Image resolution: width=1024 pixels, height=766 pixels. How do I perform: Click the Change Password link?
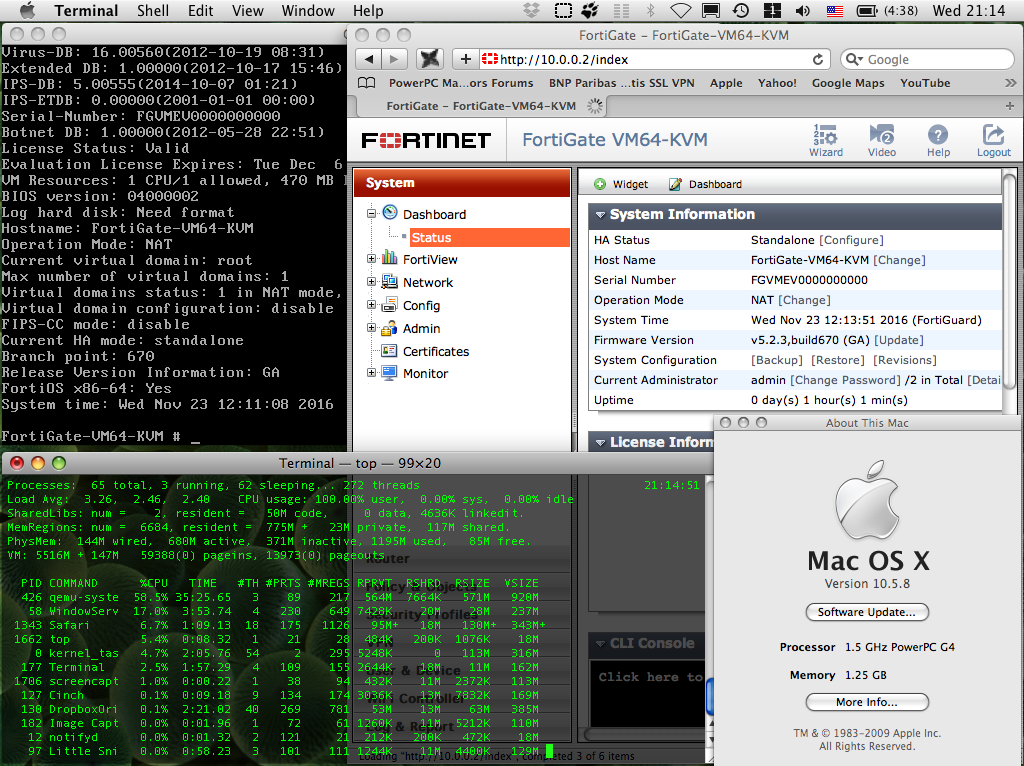846,380
